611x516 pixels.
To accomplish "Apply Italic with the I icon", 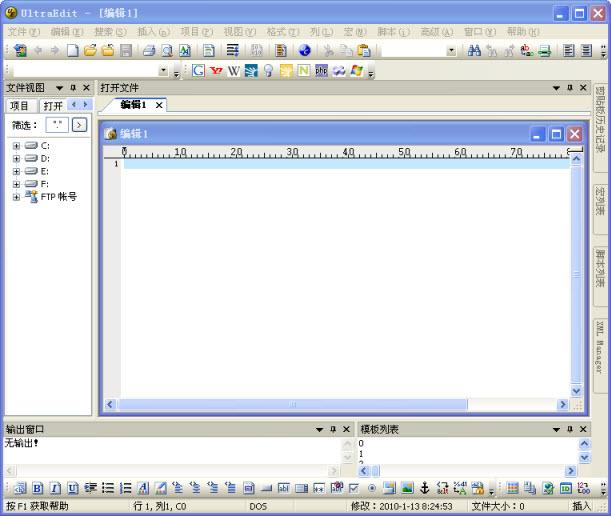I will 55,488.
